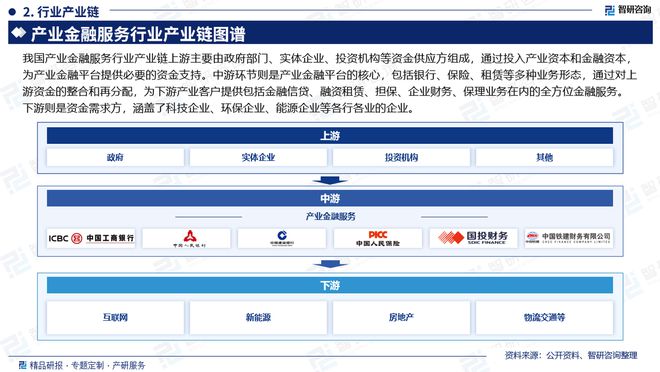Click the source note 资料来源：公开资料、智研咨询整理
660x372 pixels.
point(571,355)
